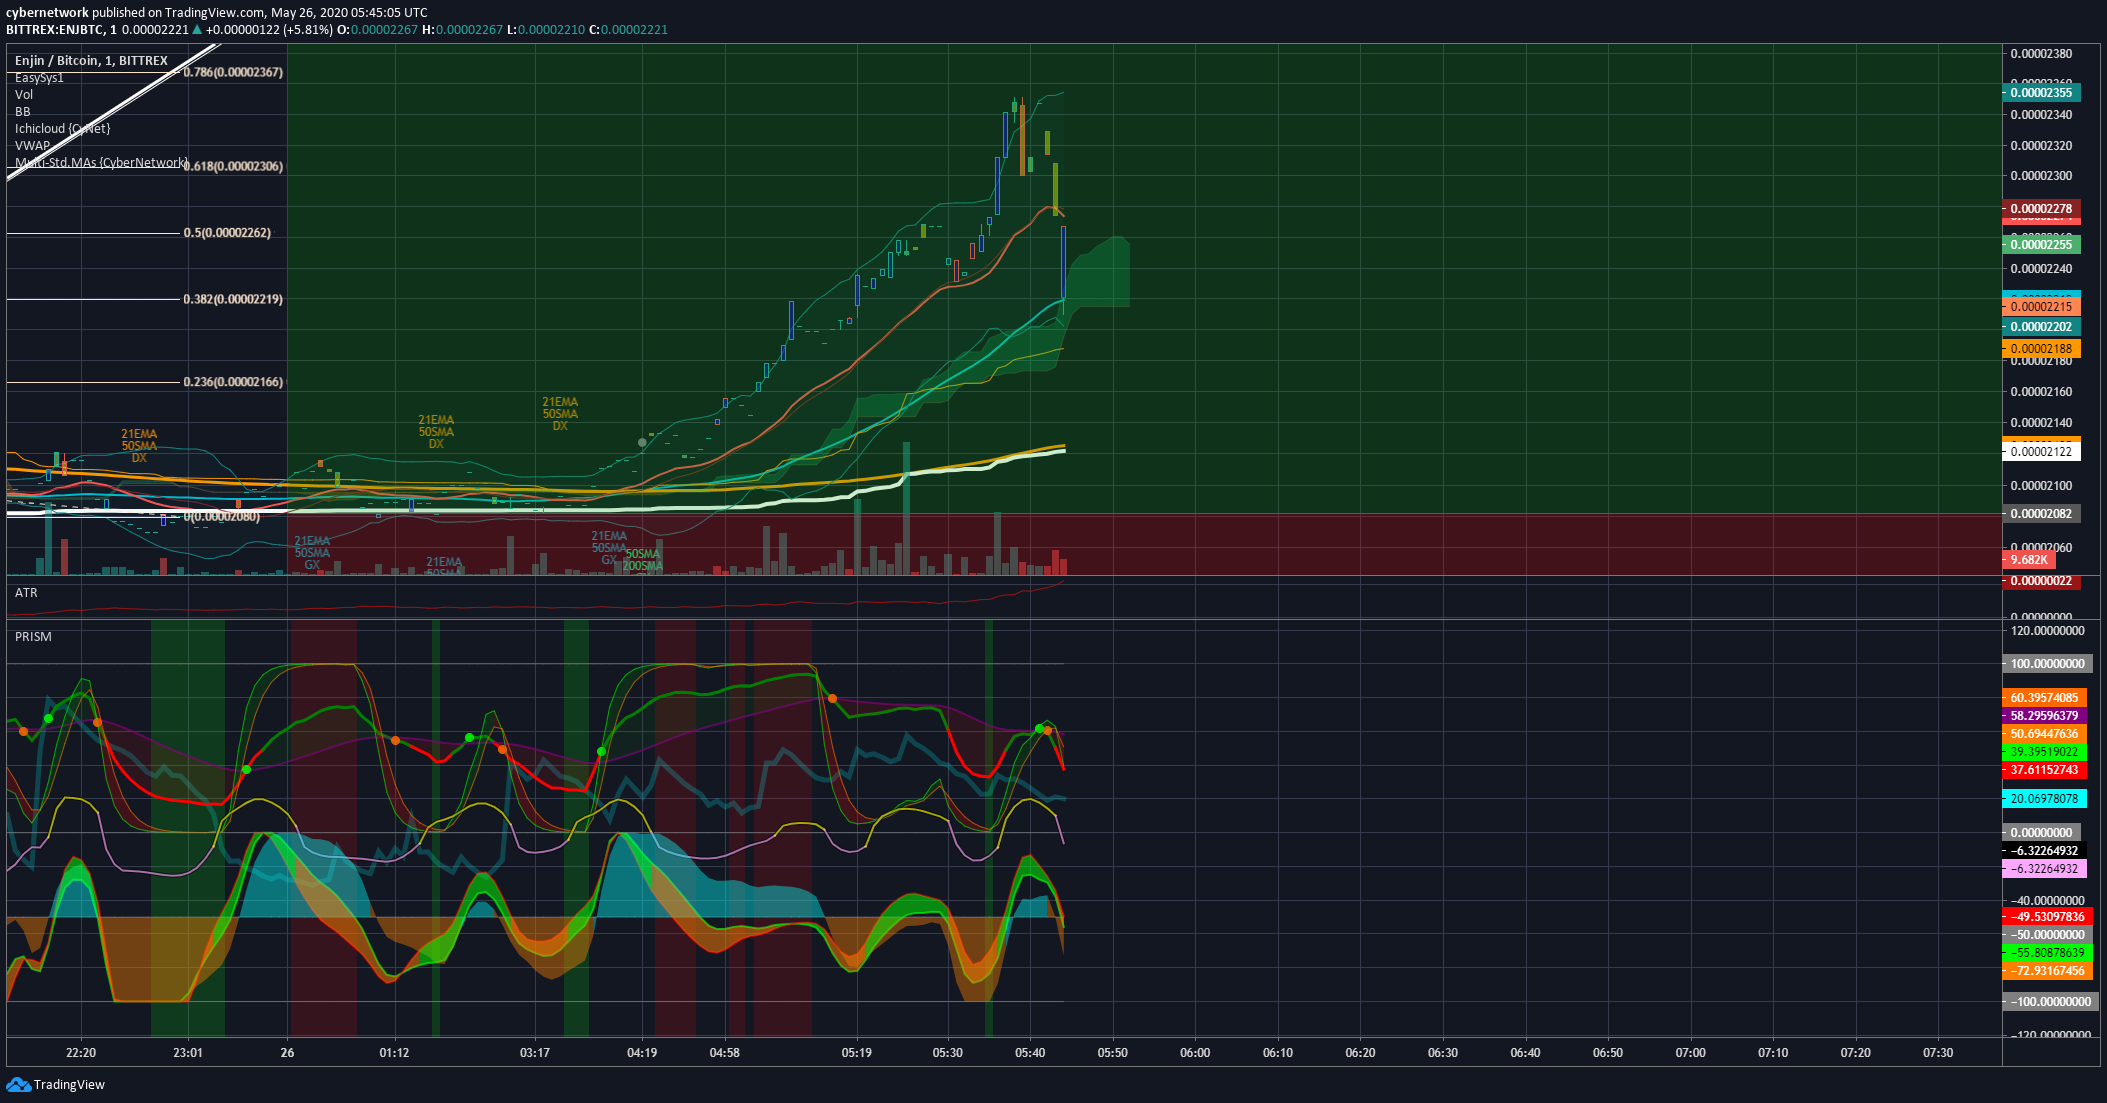Click the Enjin / Bitcoin, 1, BITTREX legend

[91, 61]
